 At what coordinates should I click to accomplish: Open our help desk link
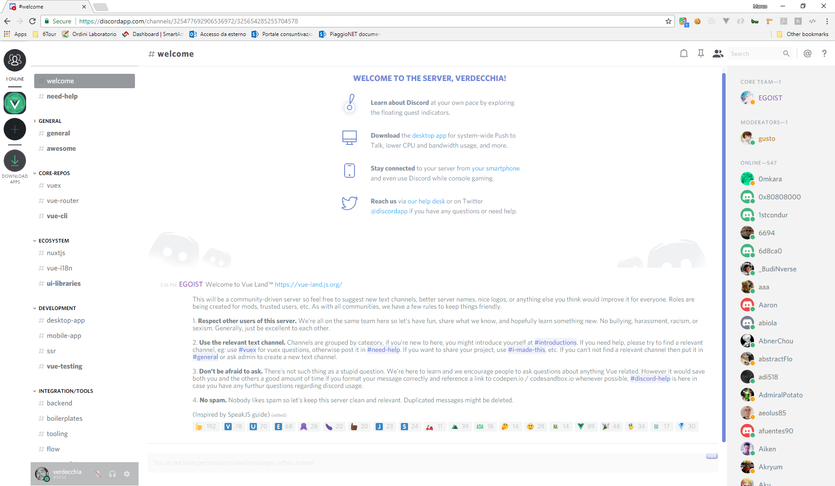pos(426,201)
